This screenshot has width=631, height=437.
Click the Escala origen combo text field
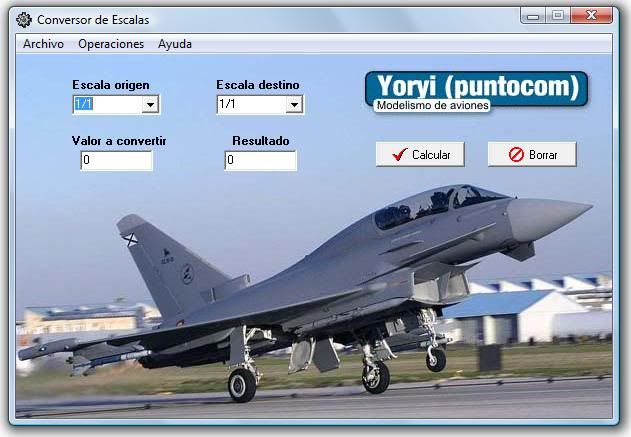[107, 105]
